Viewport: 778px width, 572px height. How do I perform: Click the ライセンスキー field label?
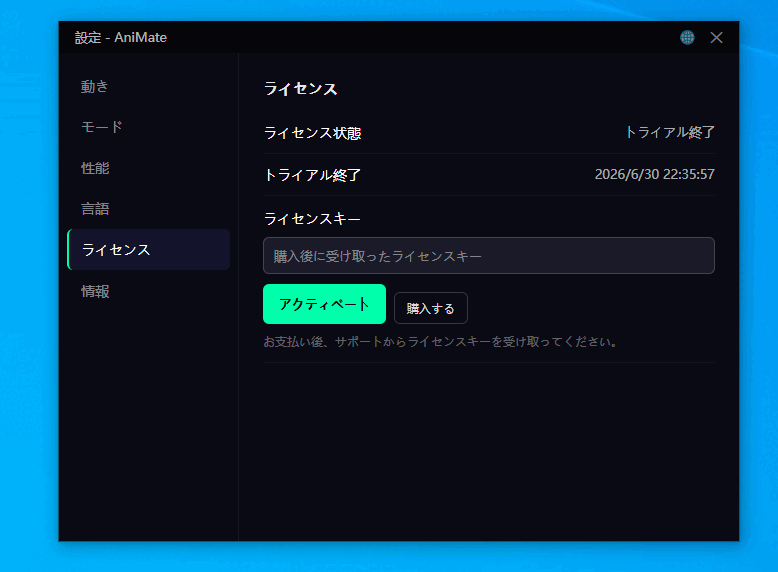pyautogui.click(x=312, y=219)
